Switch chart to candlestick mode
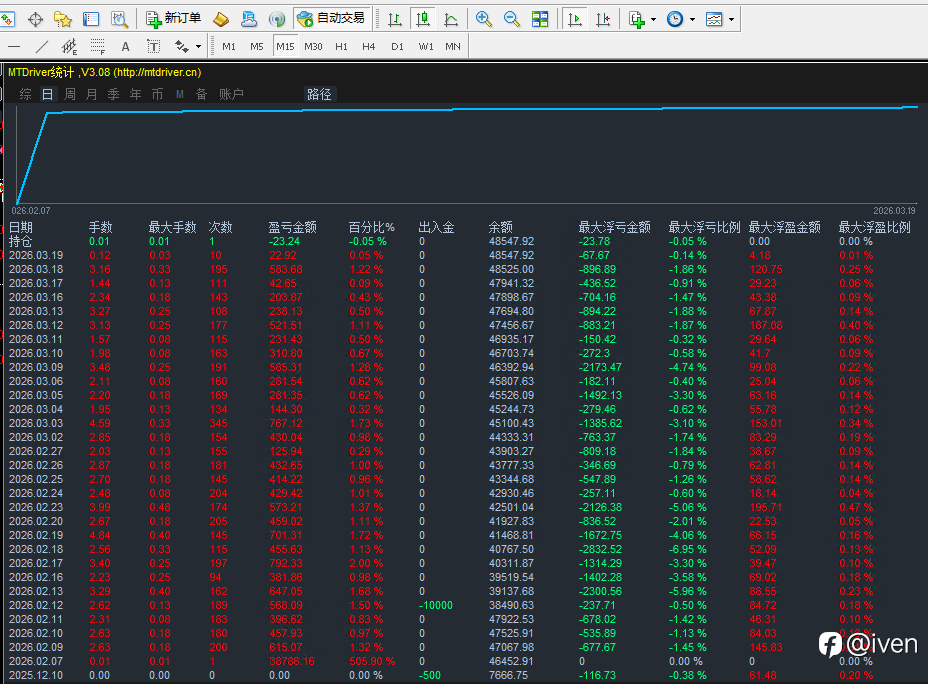Image resolution: width=928 pixels, height=684 pixels. 423,19
